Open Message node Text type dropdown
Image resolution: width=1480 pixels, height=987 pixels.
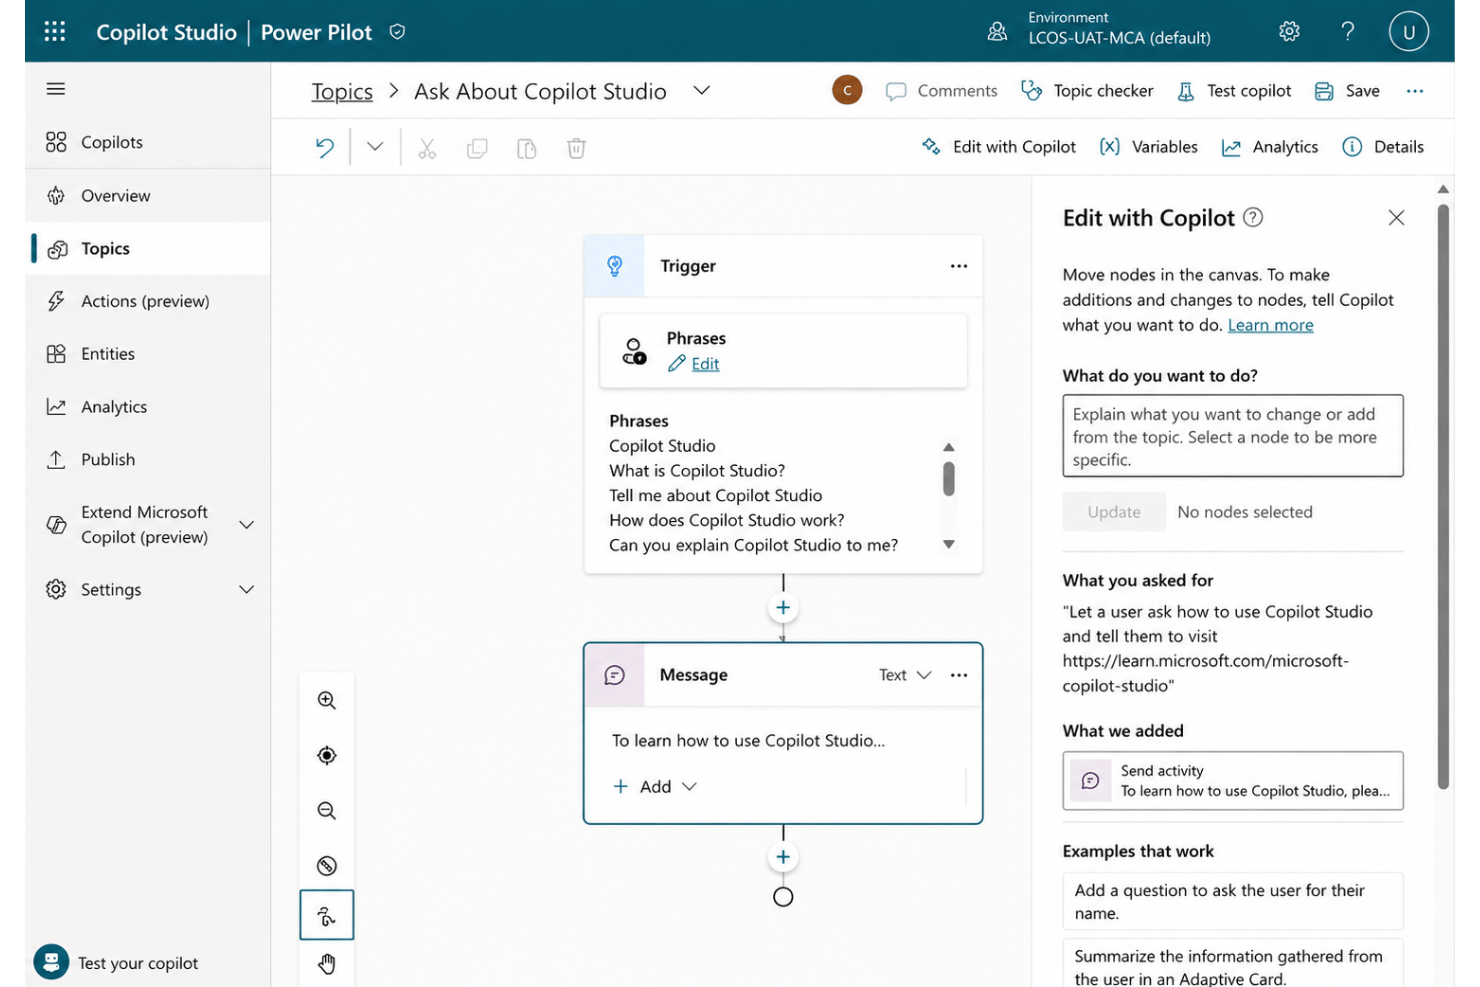point(905,675)
